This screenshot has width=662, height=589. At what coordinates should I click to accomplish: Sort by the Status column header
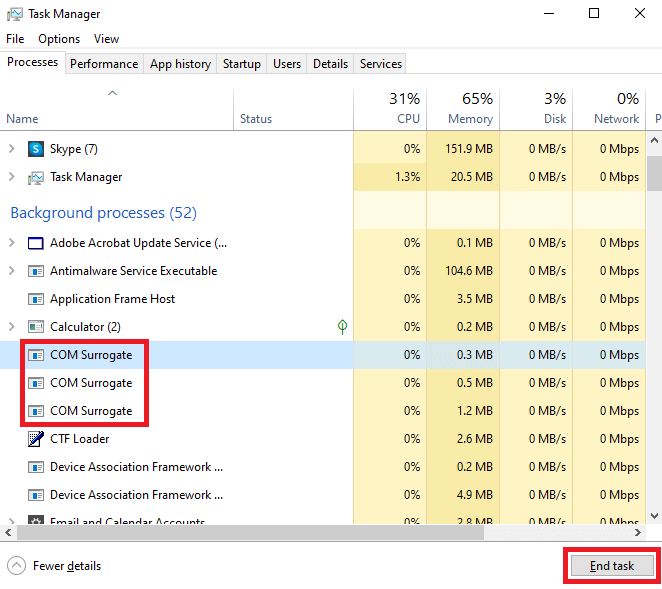(293, 109)
